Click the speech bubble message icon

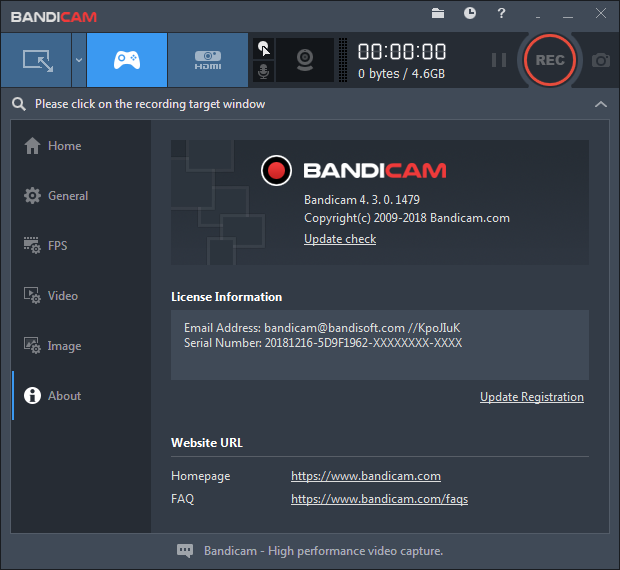coord(185,551)
